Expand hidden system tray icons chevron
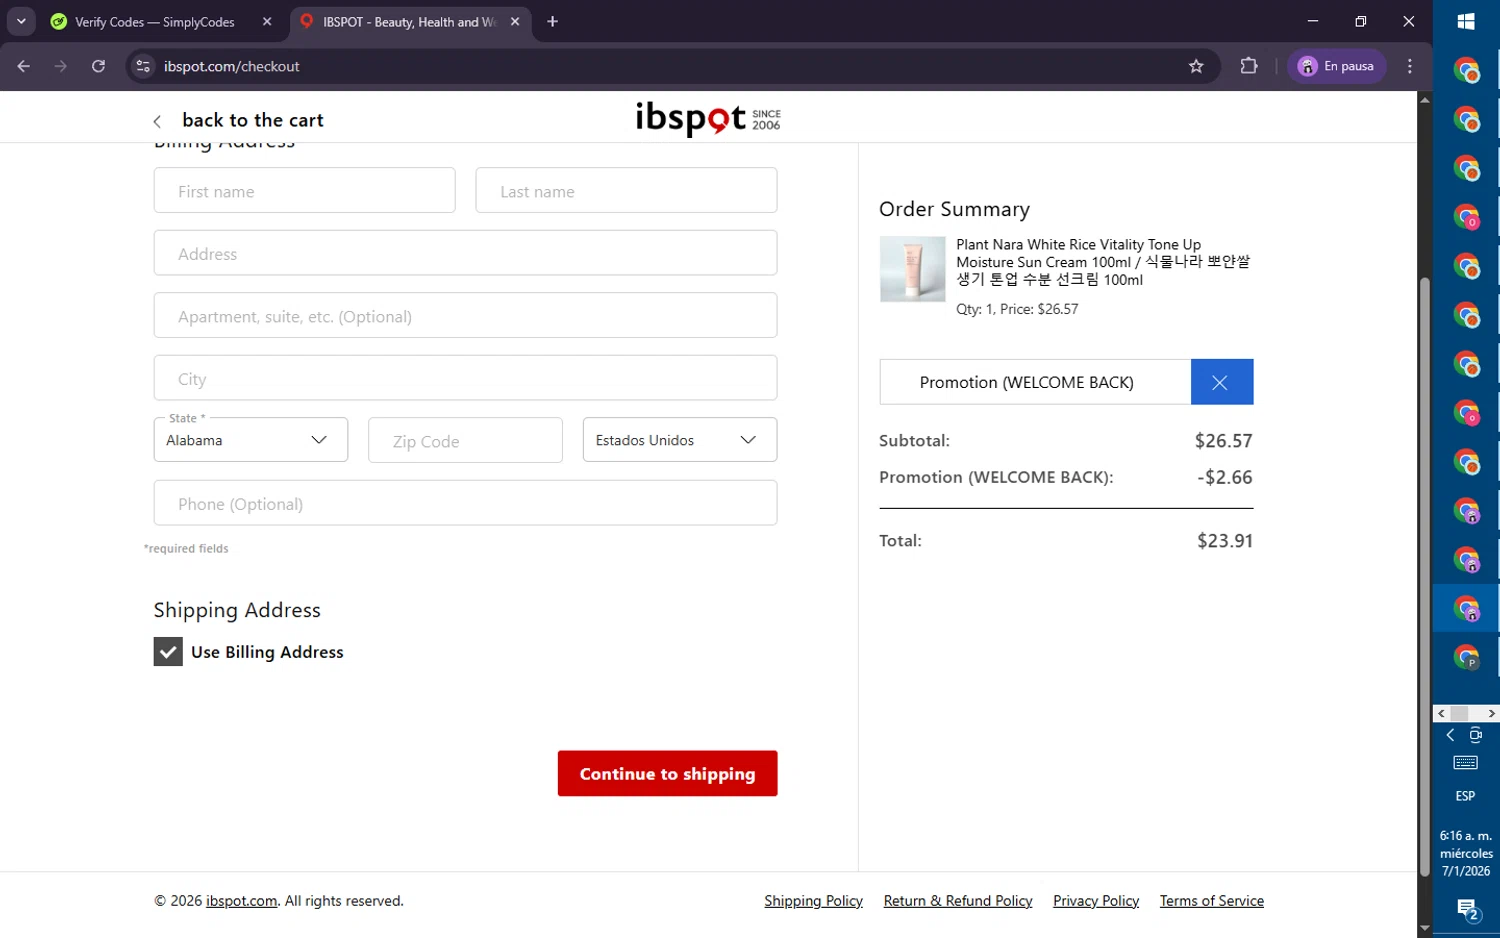The width and height of the screenshot is (1500, 938). pos(1450,735)
